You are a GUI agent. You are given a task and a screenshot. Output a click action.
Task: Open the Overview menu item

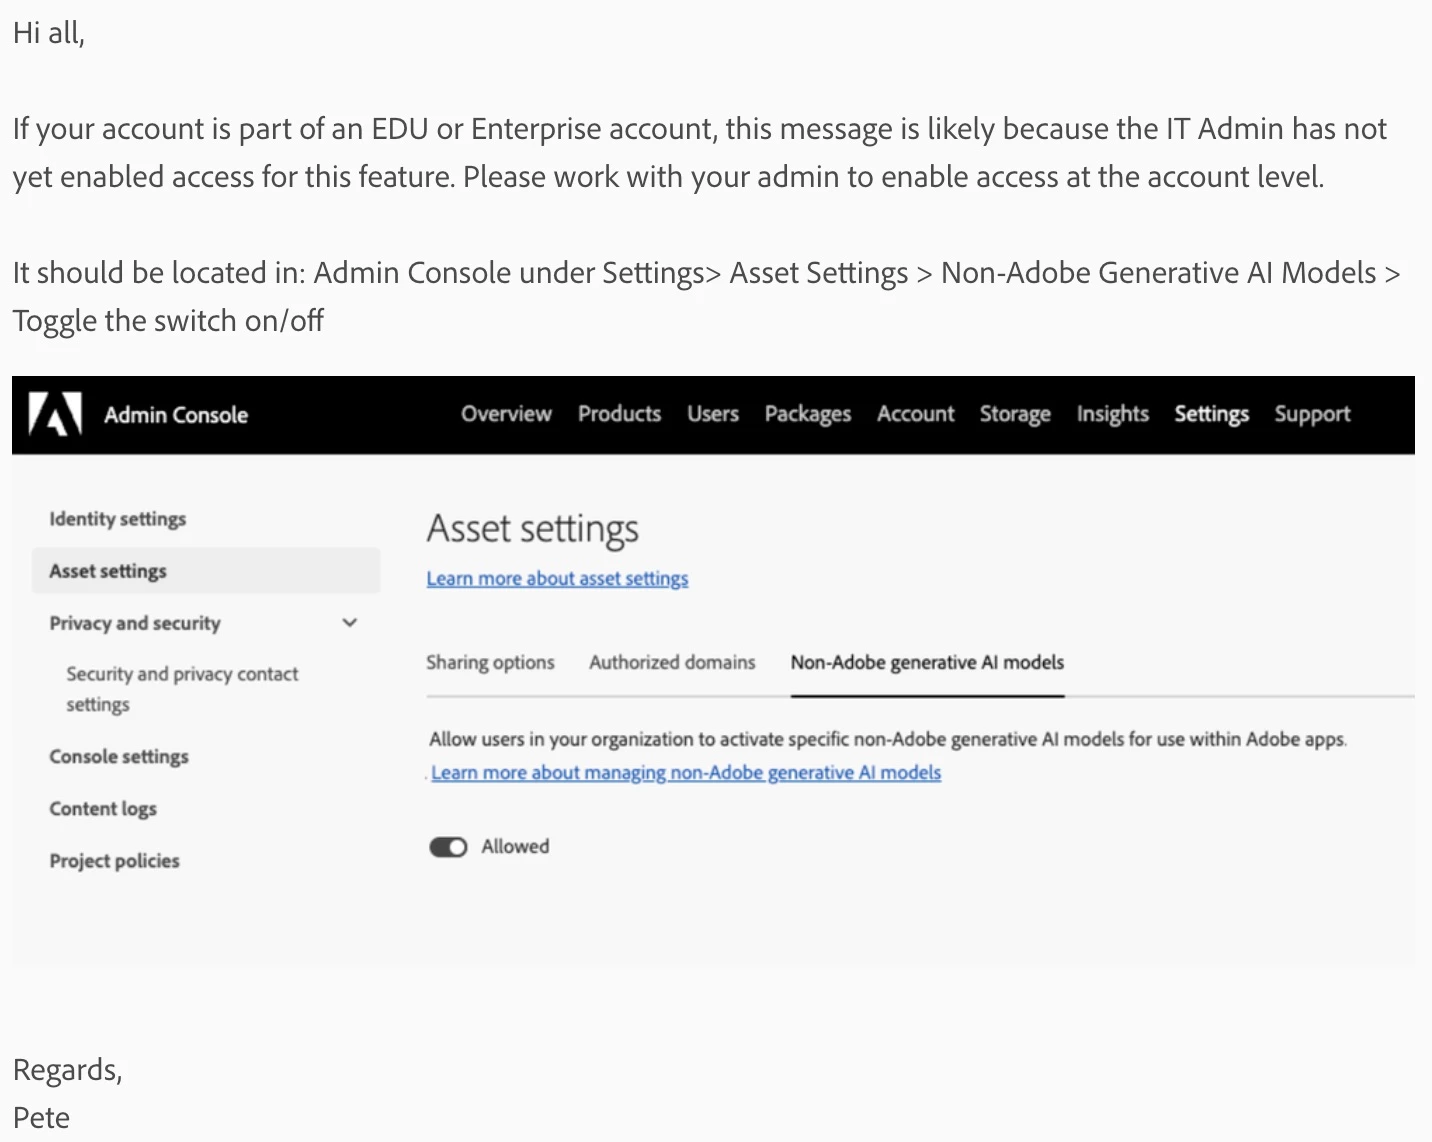click(506, 414)
